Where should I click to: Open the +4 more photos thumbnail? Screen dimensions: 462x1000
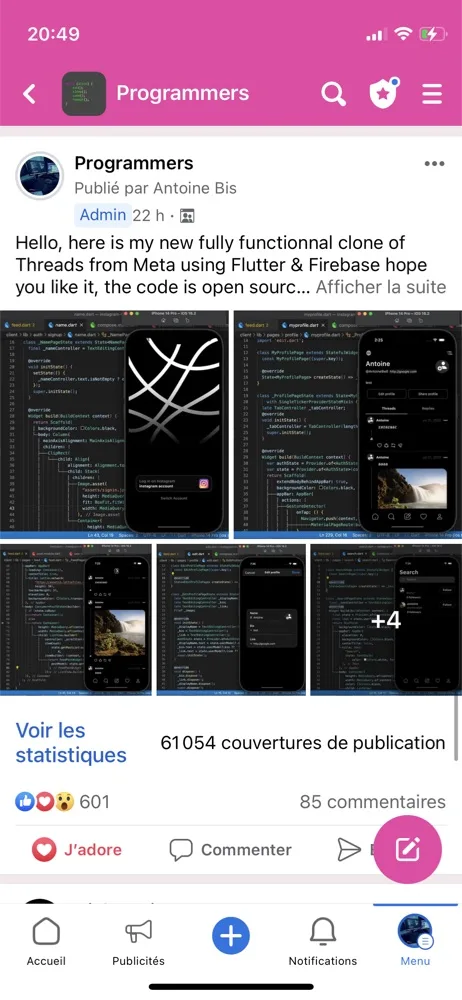point(386,619)
